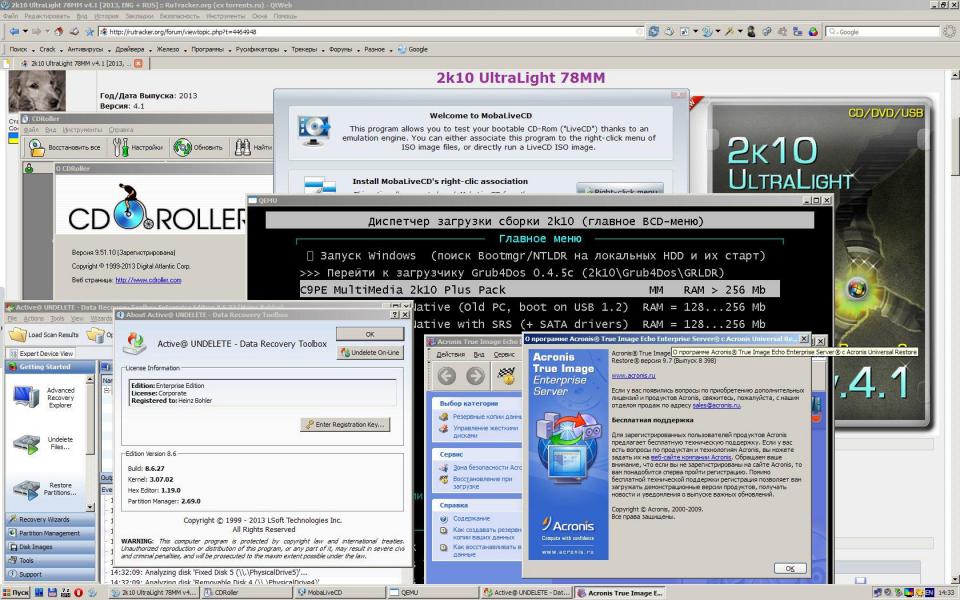Select the Перейти к загрузчику Grub4Dos entry
The width and height of the screenshot is (960, 600).
[x=512, y=273]
